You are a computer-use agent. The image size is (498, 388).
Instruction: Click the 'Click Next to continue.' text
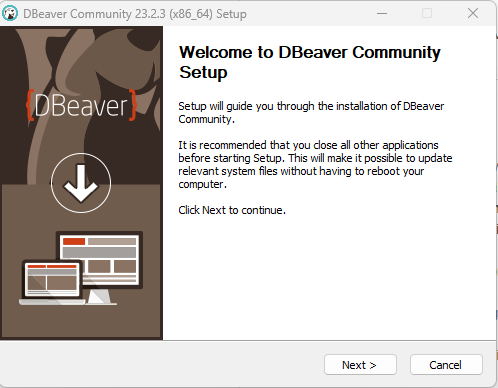tap(232, 210)
